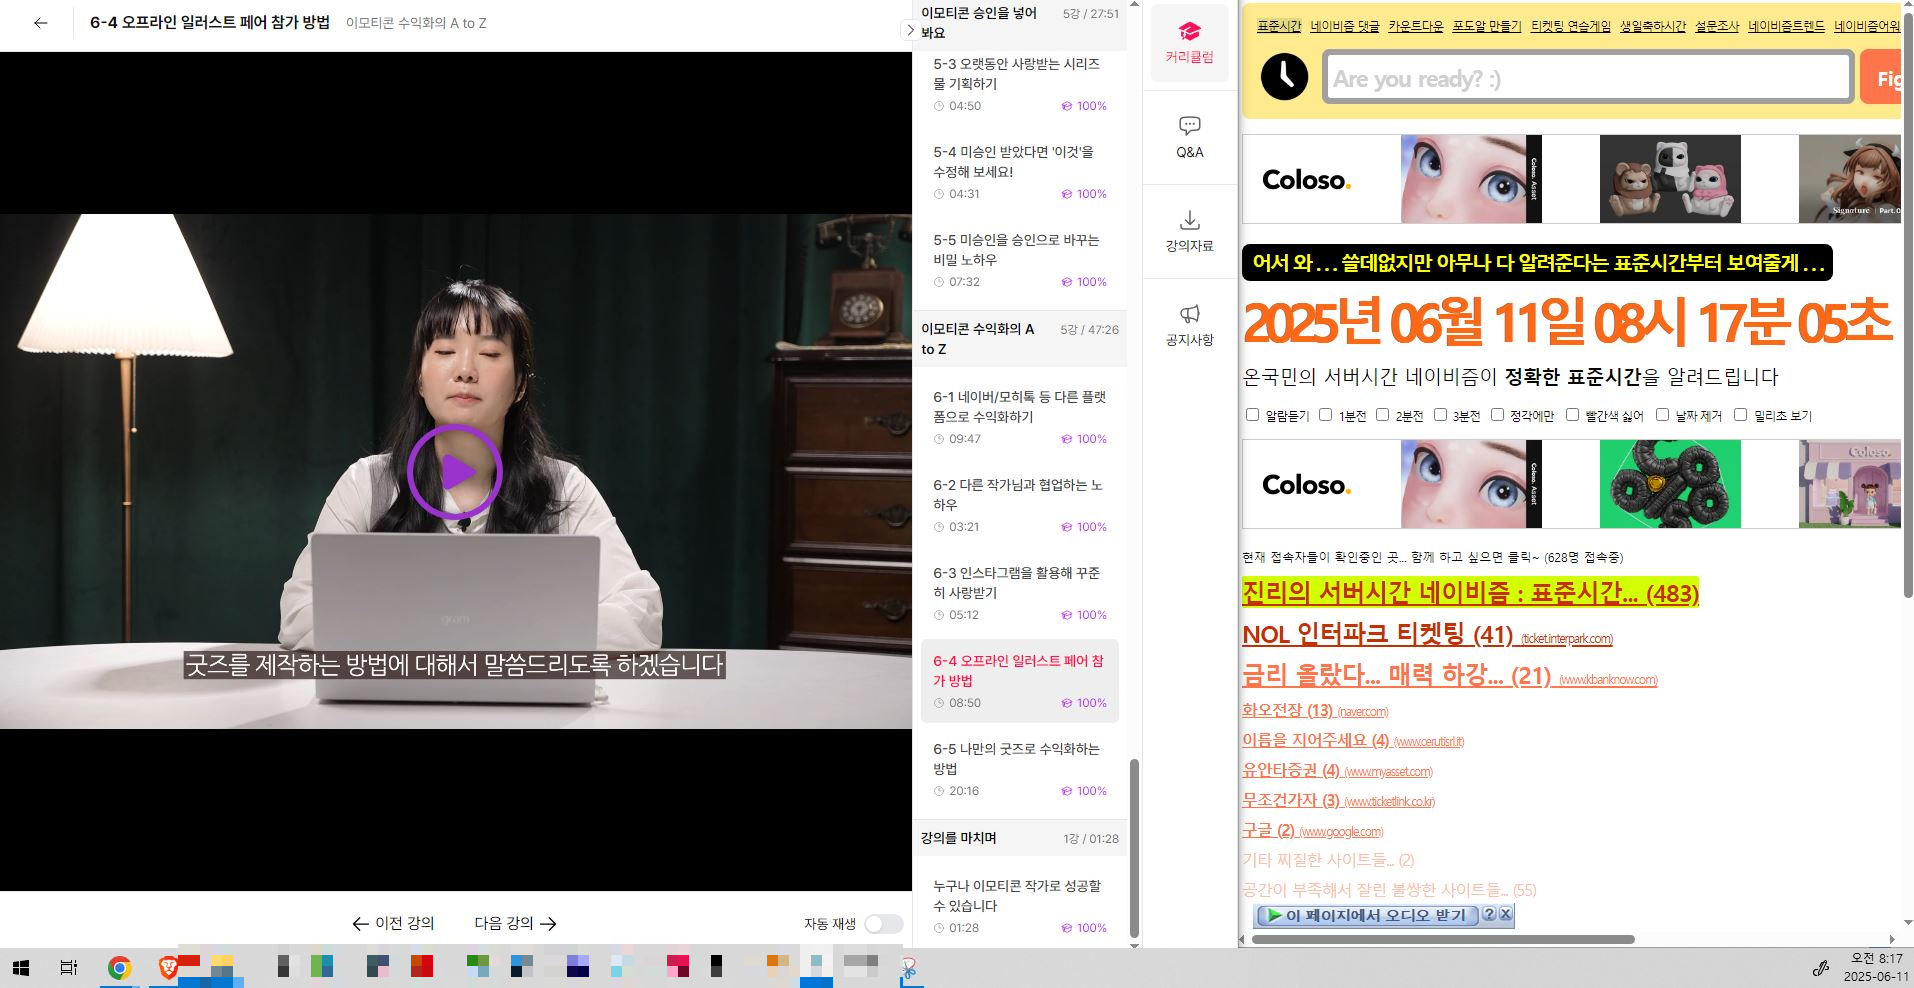Enable the 알람듣기 checkbox
This screenshot has height=988, width=1914.
tap(1252, 414)
